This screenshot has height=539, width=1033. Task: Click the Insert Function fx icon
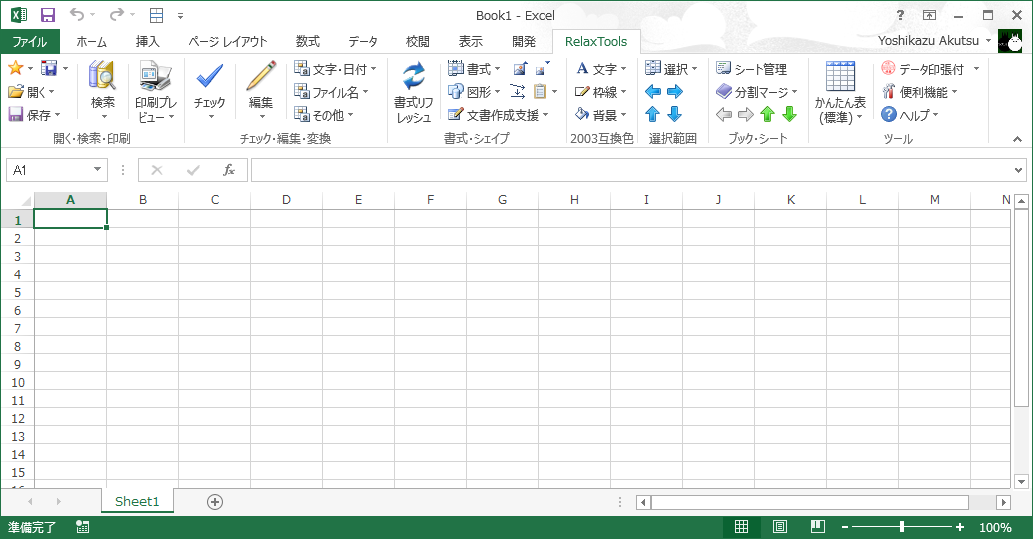(229, 170)
